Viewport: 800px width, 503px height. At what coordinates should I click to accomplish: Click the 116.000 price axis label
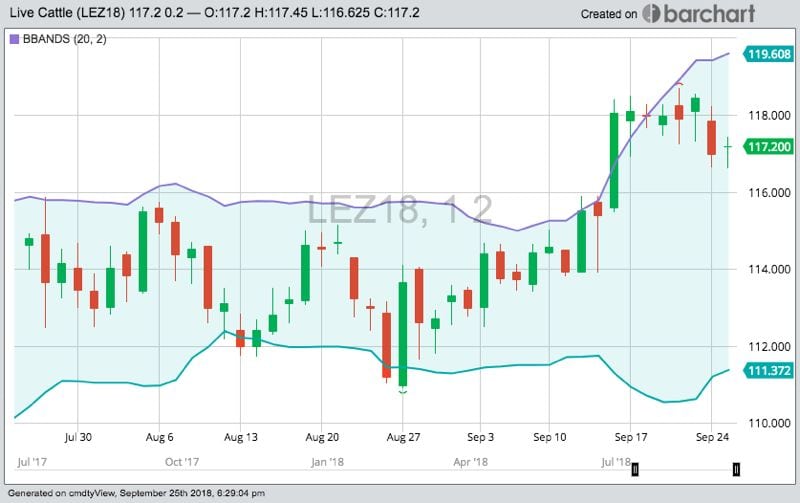point(769,193)
